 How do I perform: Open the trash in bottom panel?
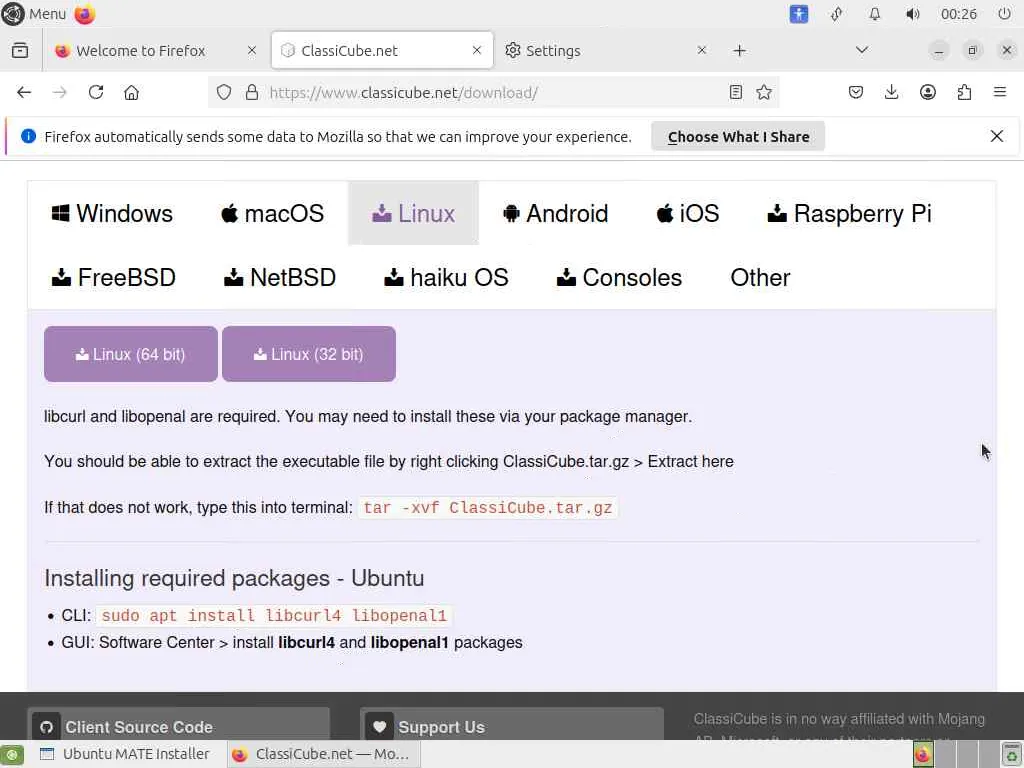(1011, 754)
